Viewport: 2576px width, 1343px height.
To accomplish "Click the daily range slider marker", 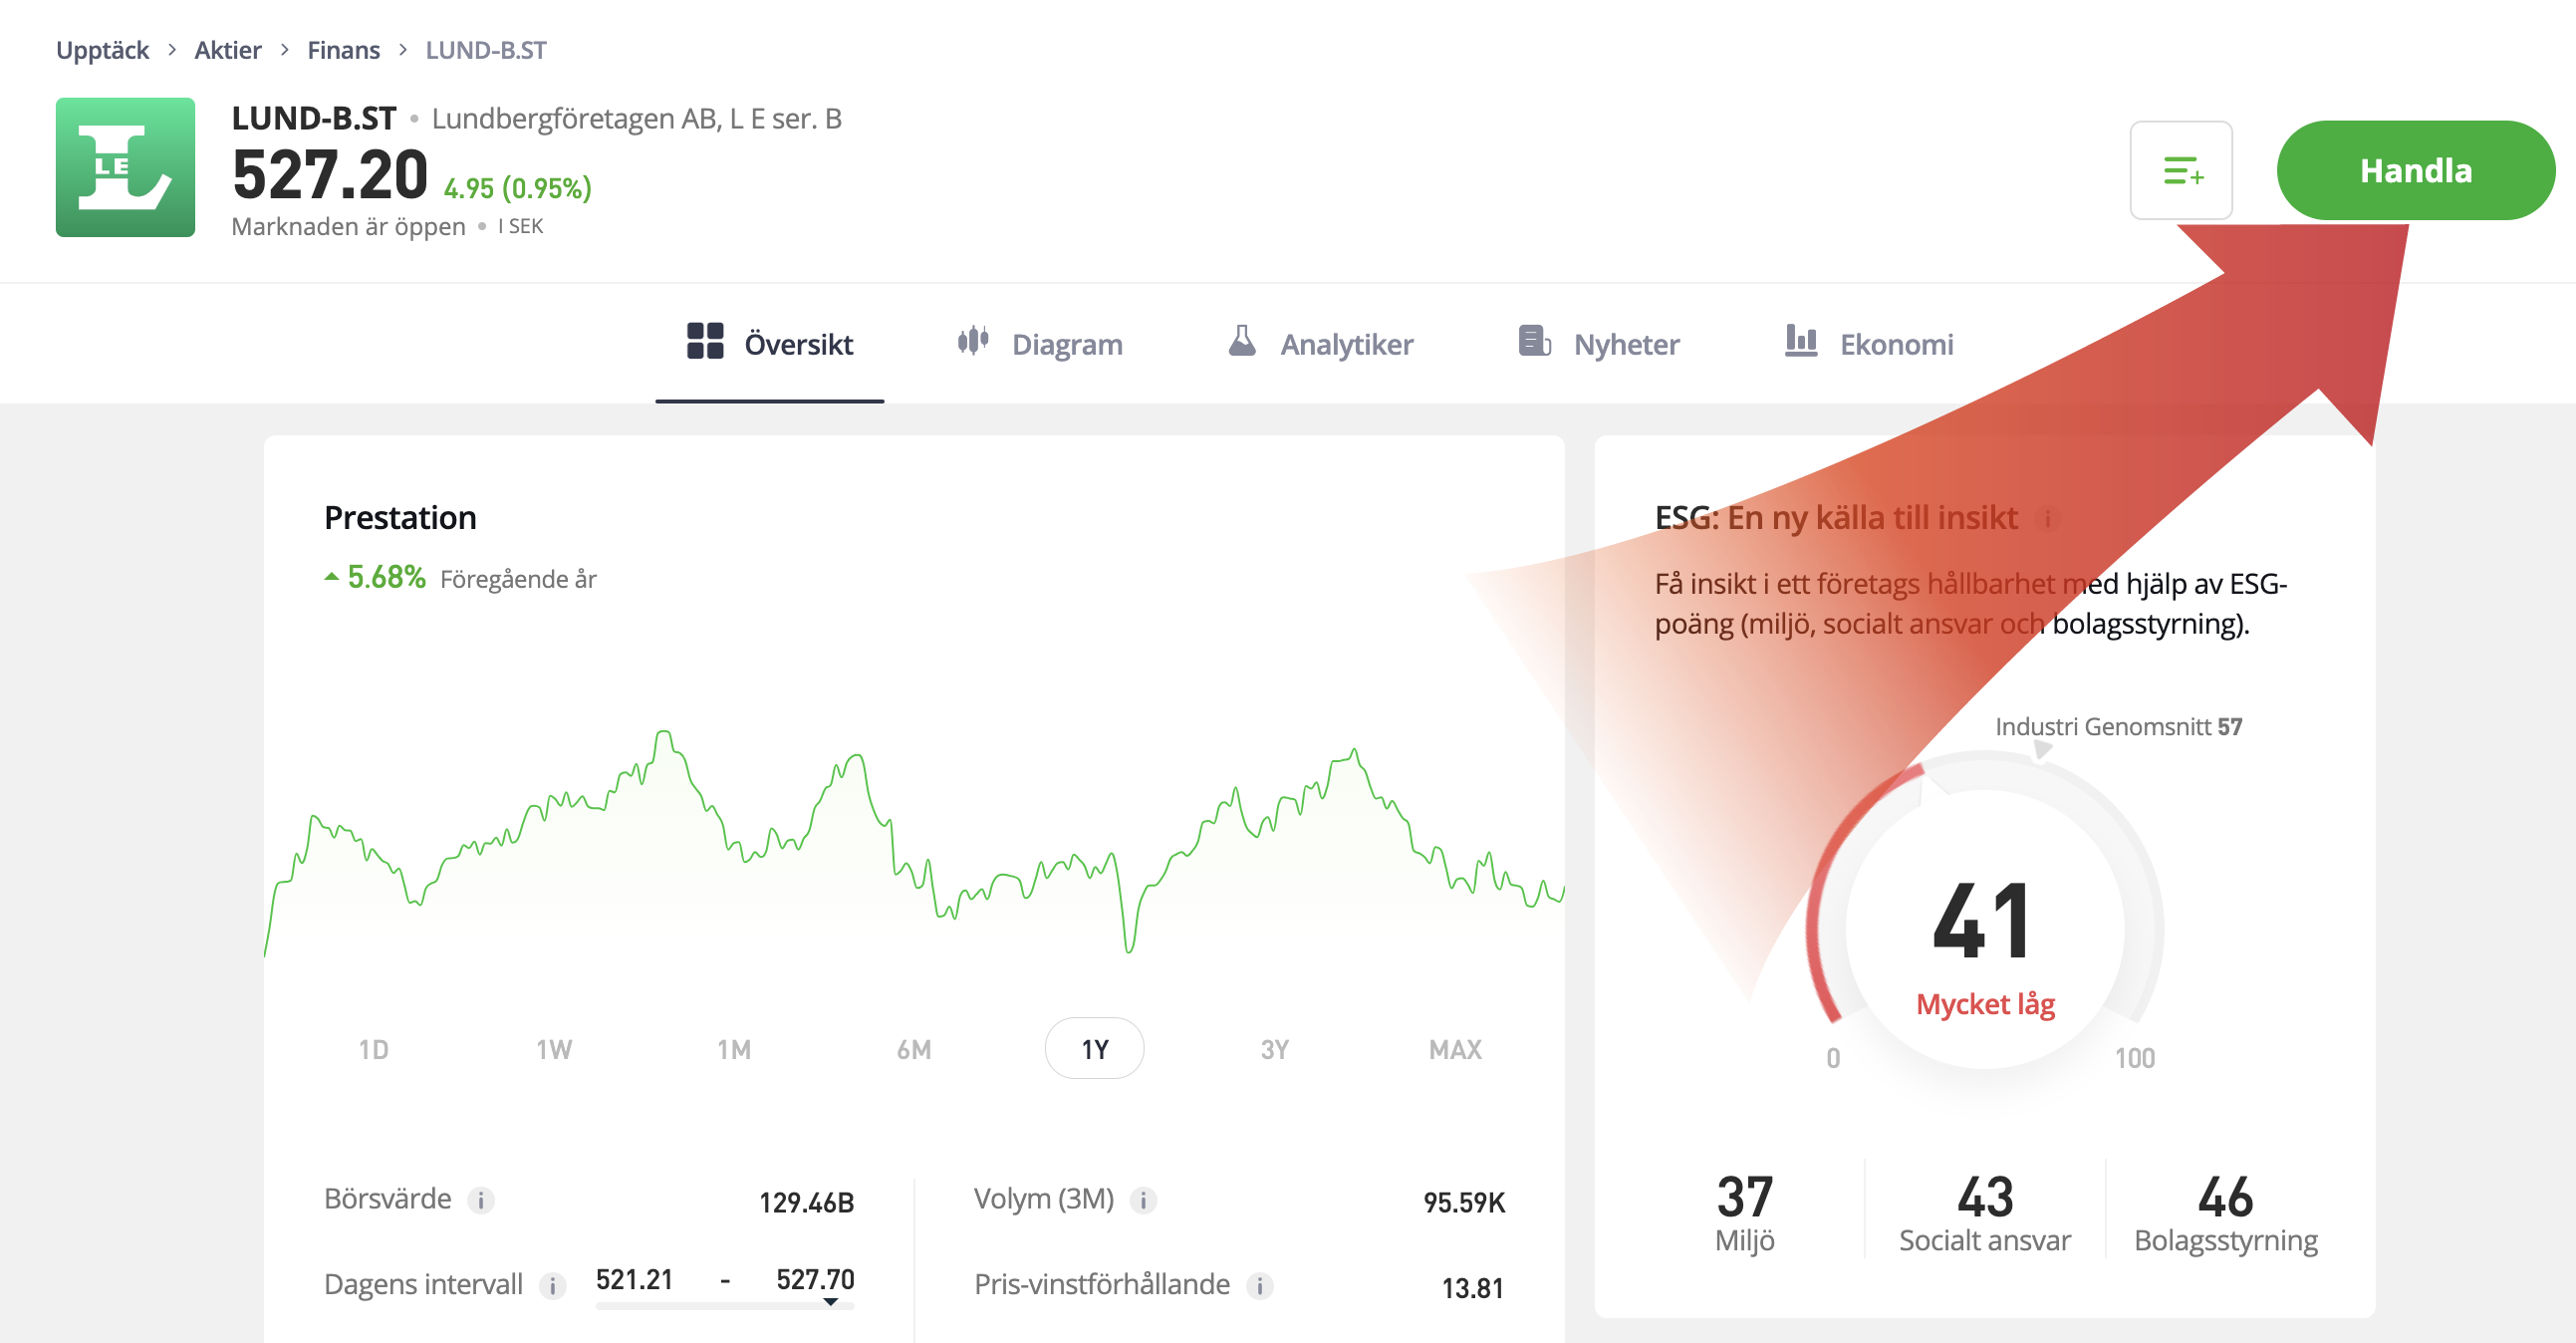I will 830,1302.
